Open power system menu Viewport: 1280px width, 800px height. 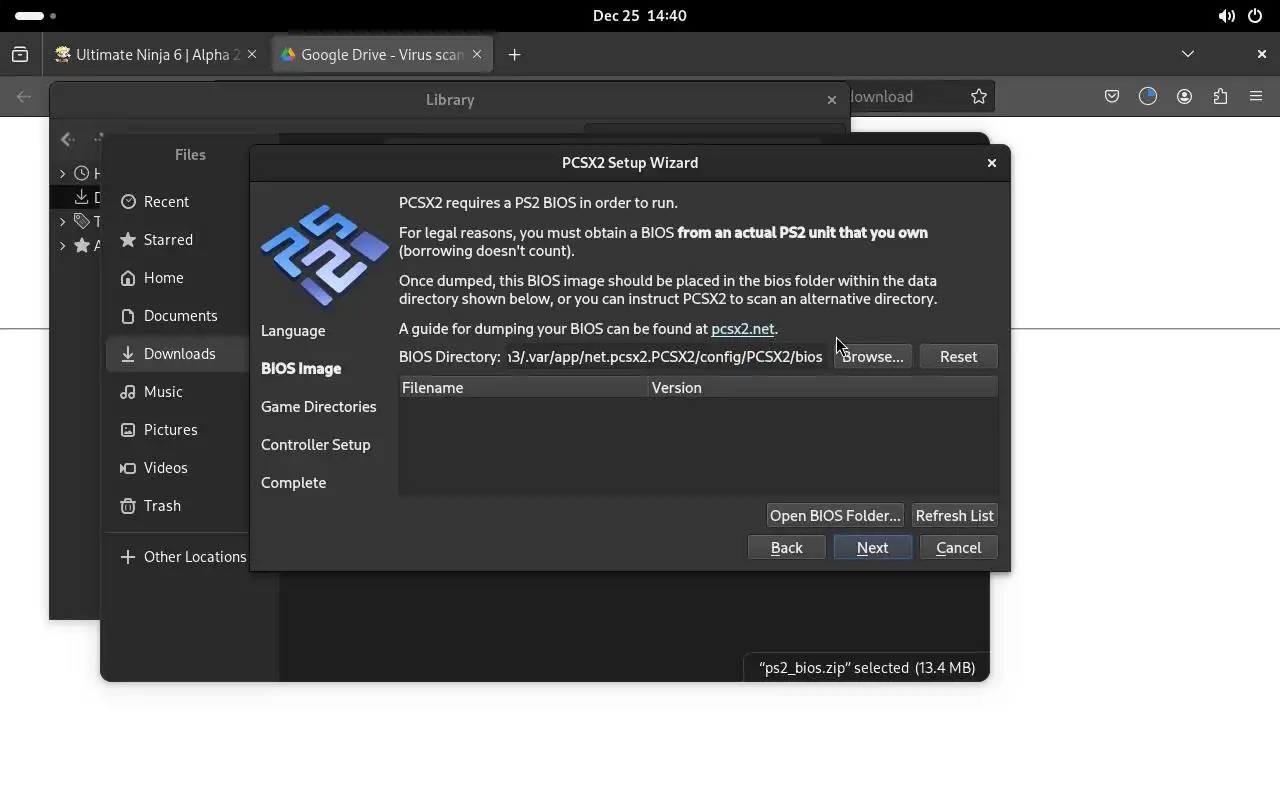coord(1255,16)
